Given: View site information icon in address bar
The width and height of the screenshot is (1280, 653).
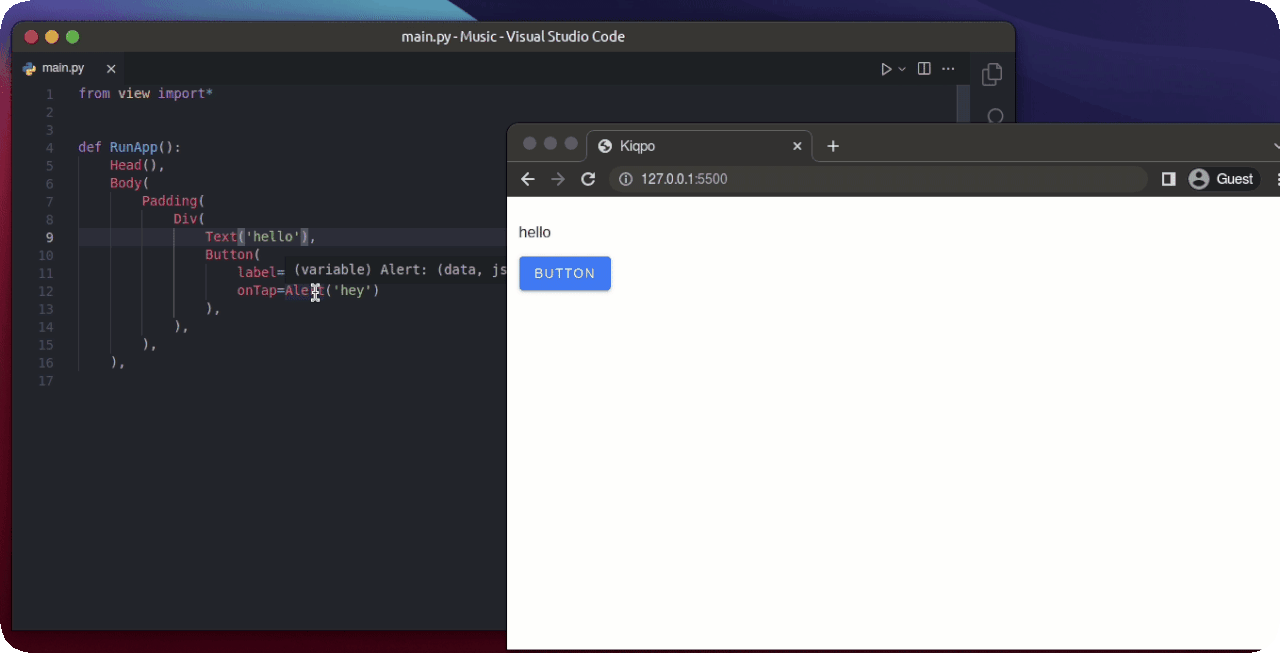Looking at the screenshot, I should pyautogui.click(x=626, y=179).
